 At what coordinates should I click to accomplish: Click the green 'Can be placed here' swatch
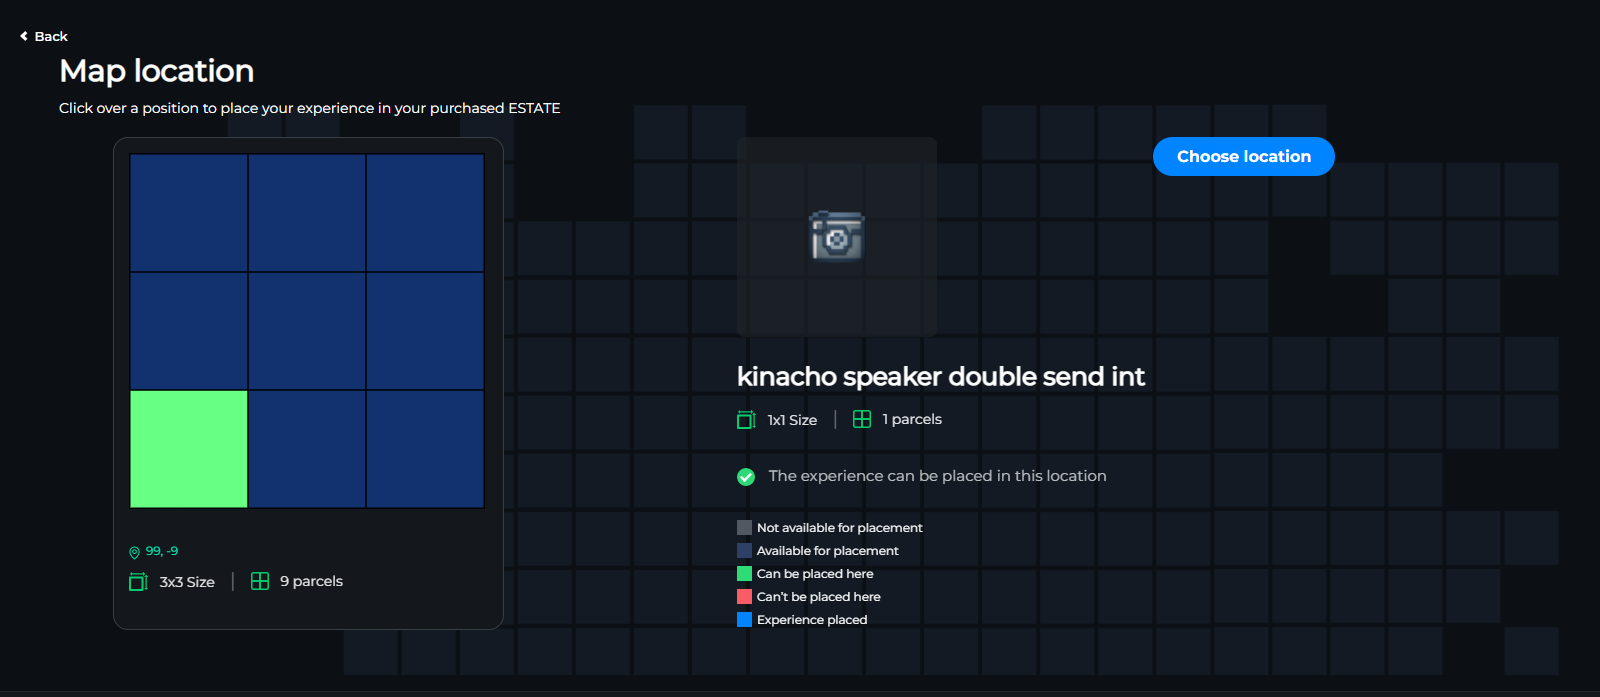point(744,574)
